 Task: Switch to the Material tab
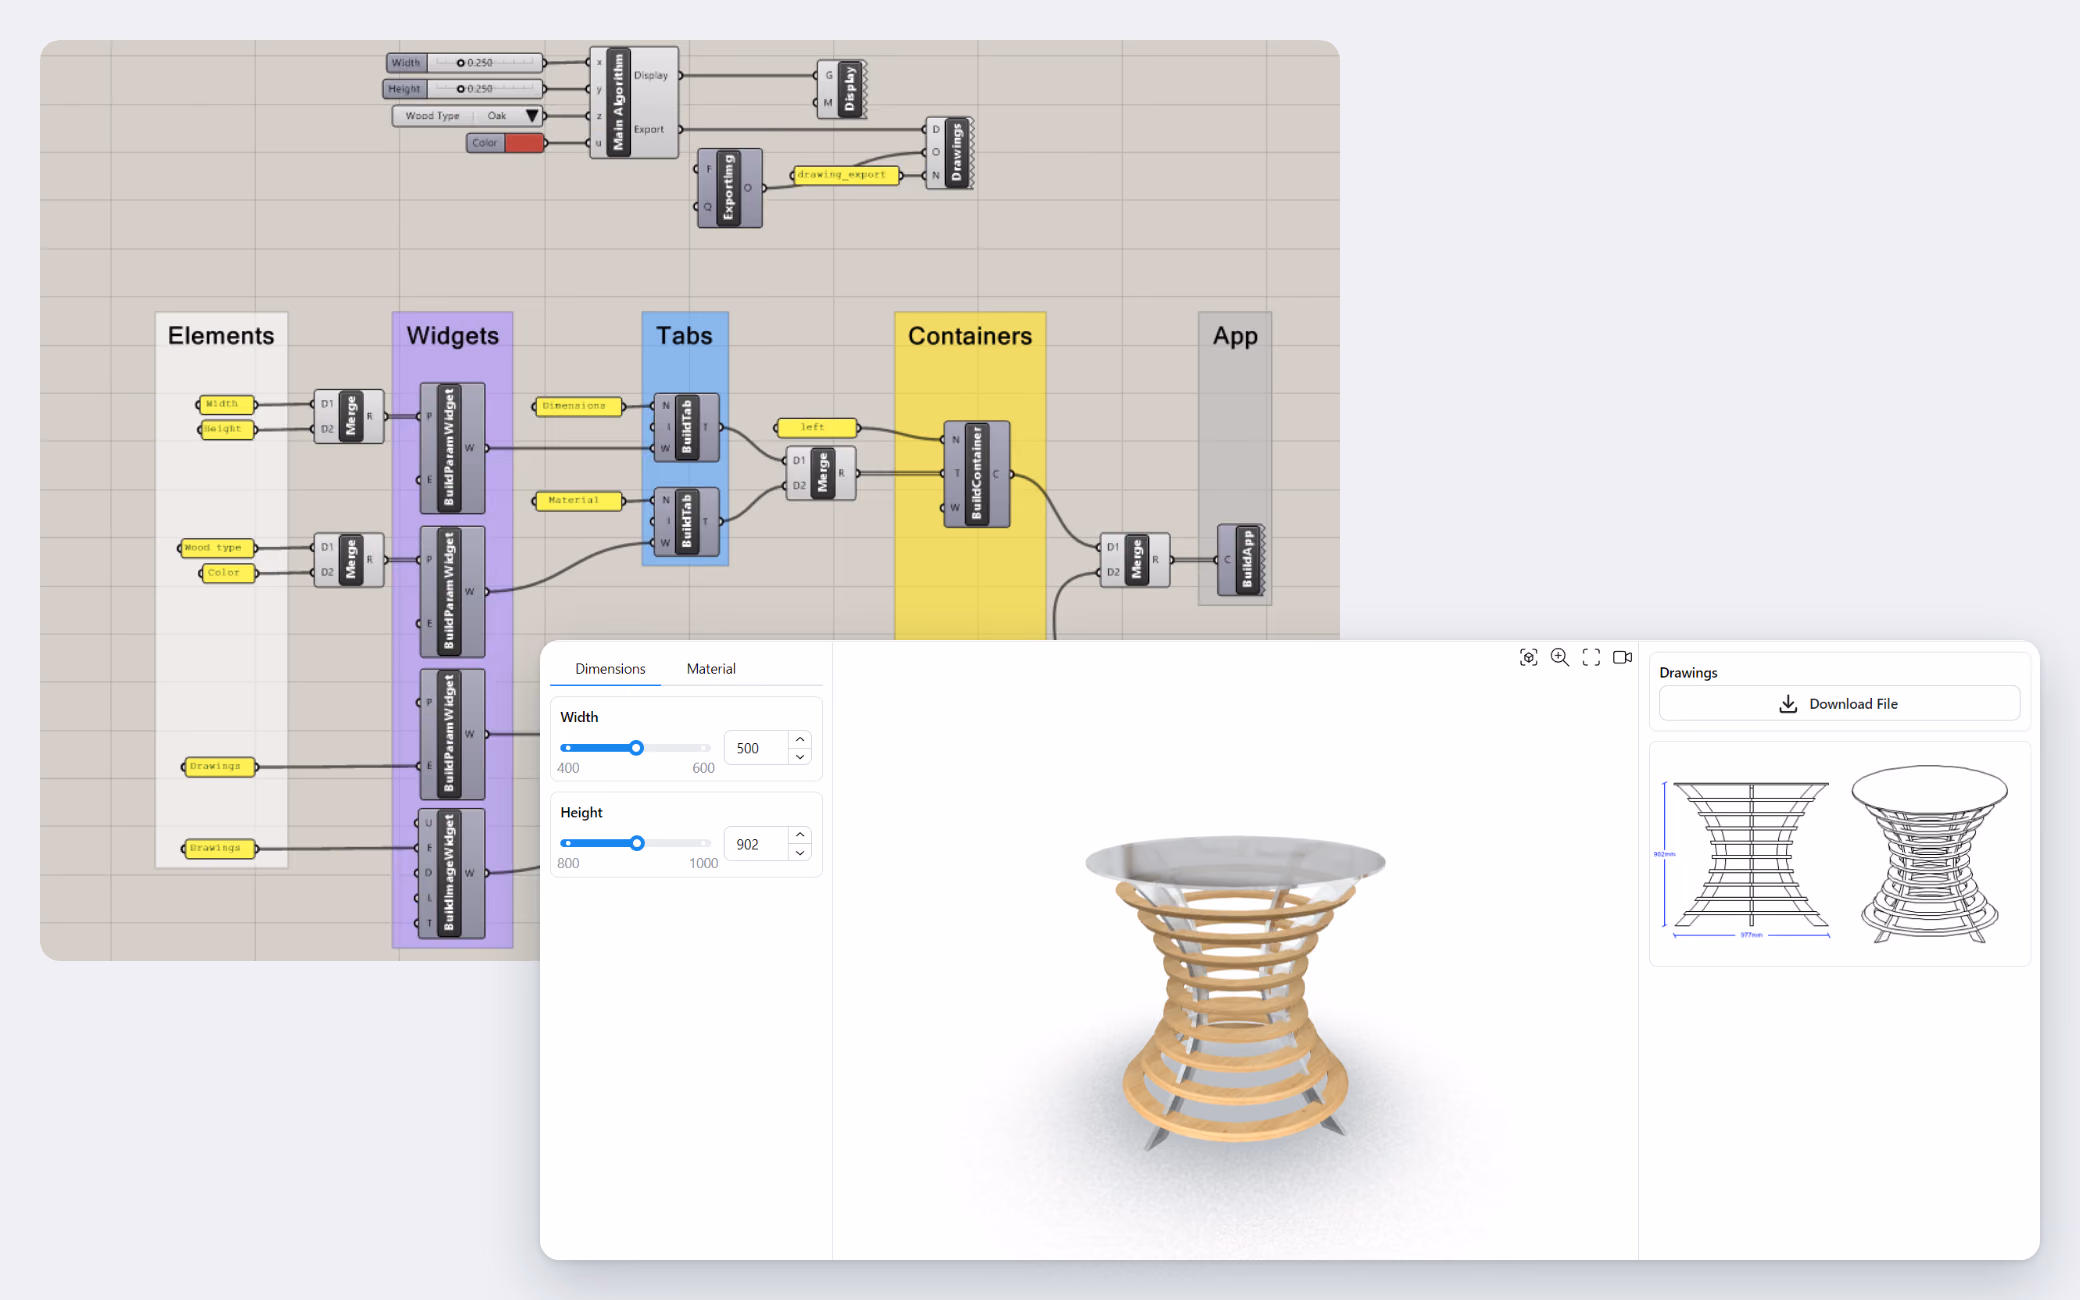711,668
